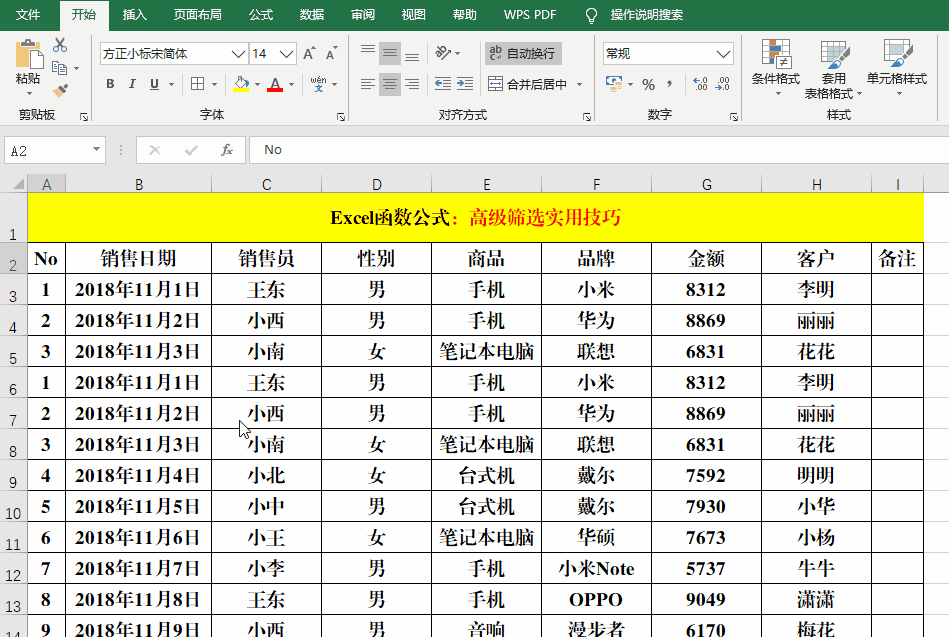Expand the font color dropdown arrow
The width and height of the screenshot is (949, 637).
tap(293, 84)
